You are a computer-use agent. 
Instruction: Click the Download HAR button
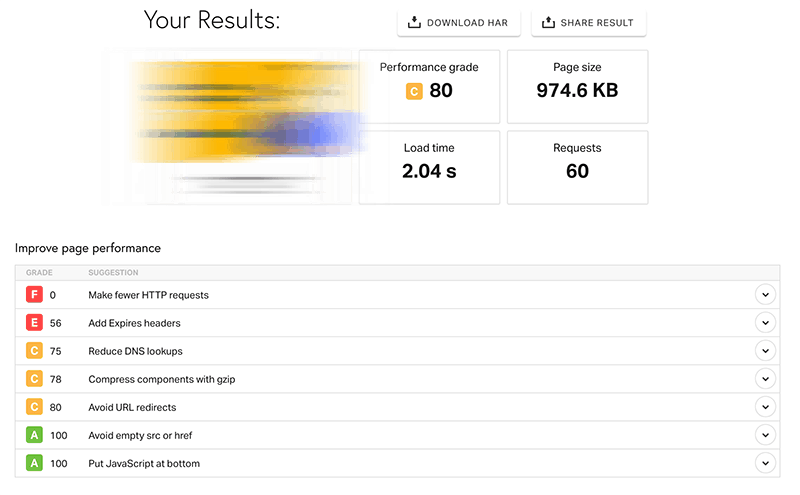[459, 23]
